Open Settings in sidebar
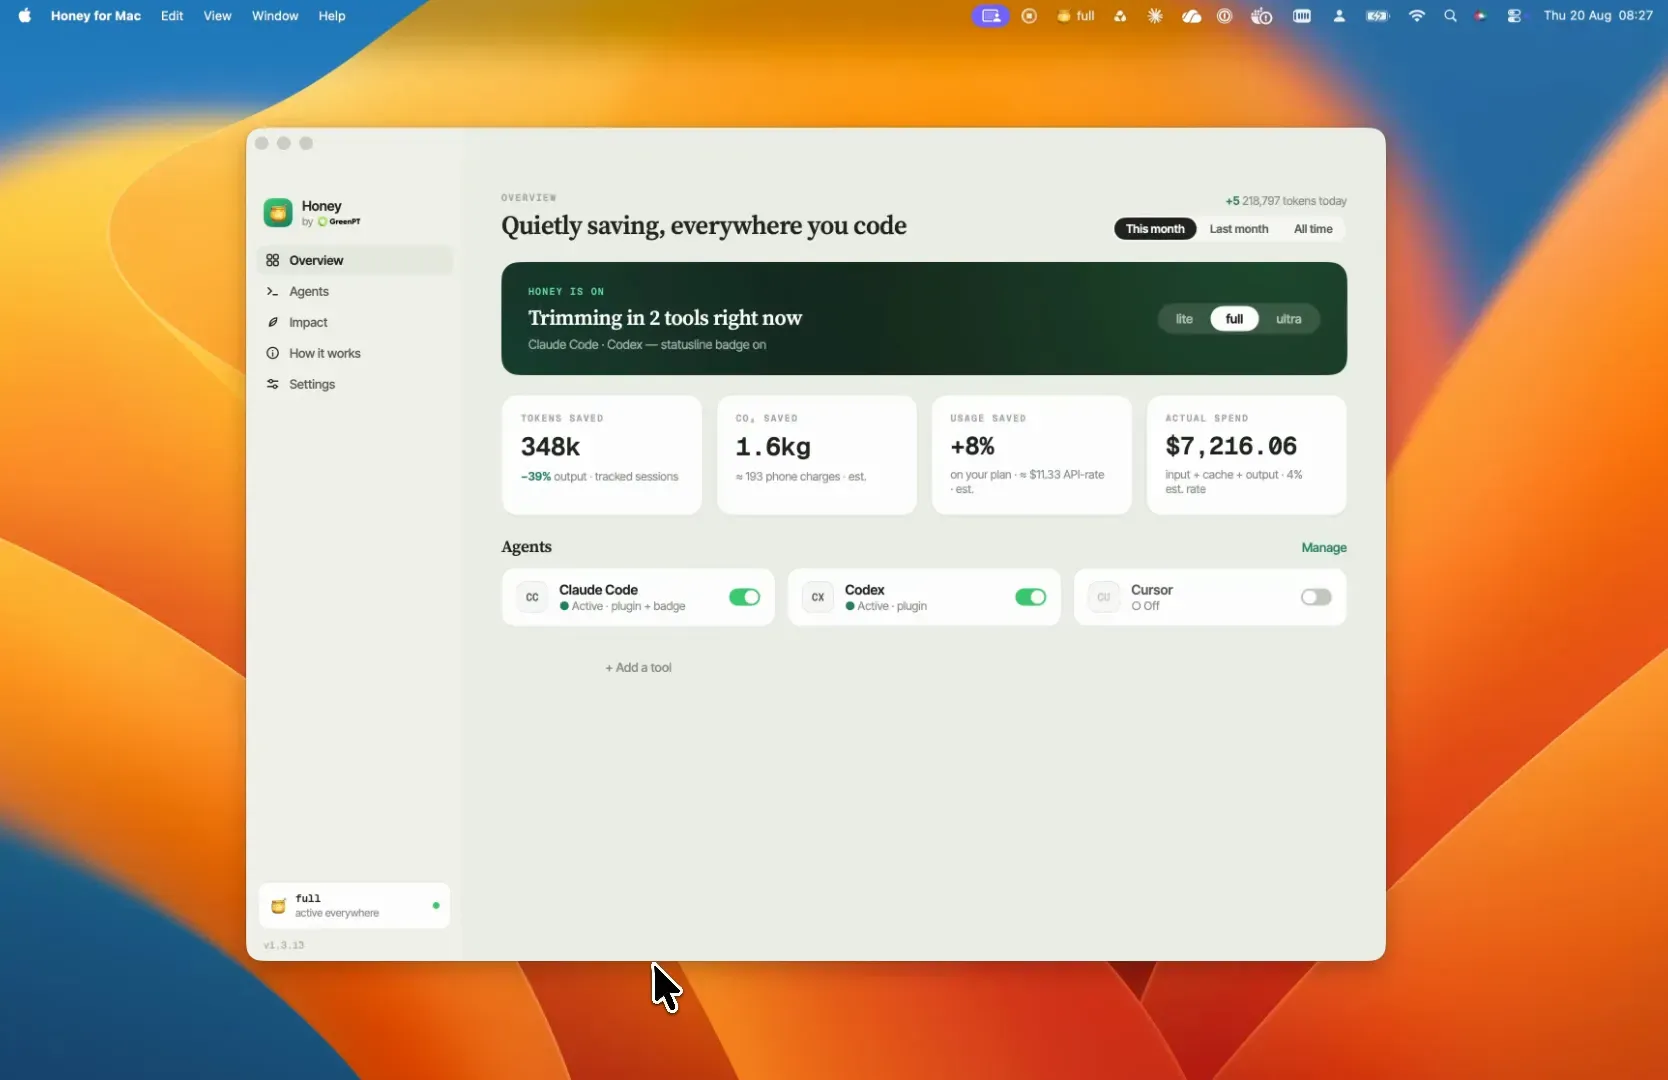 (x=355, y=384)
